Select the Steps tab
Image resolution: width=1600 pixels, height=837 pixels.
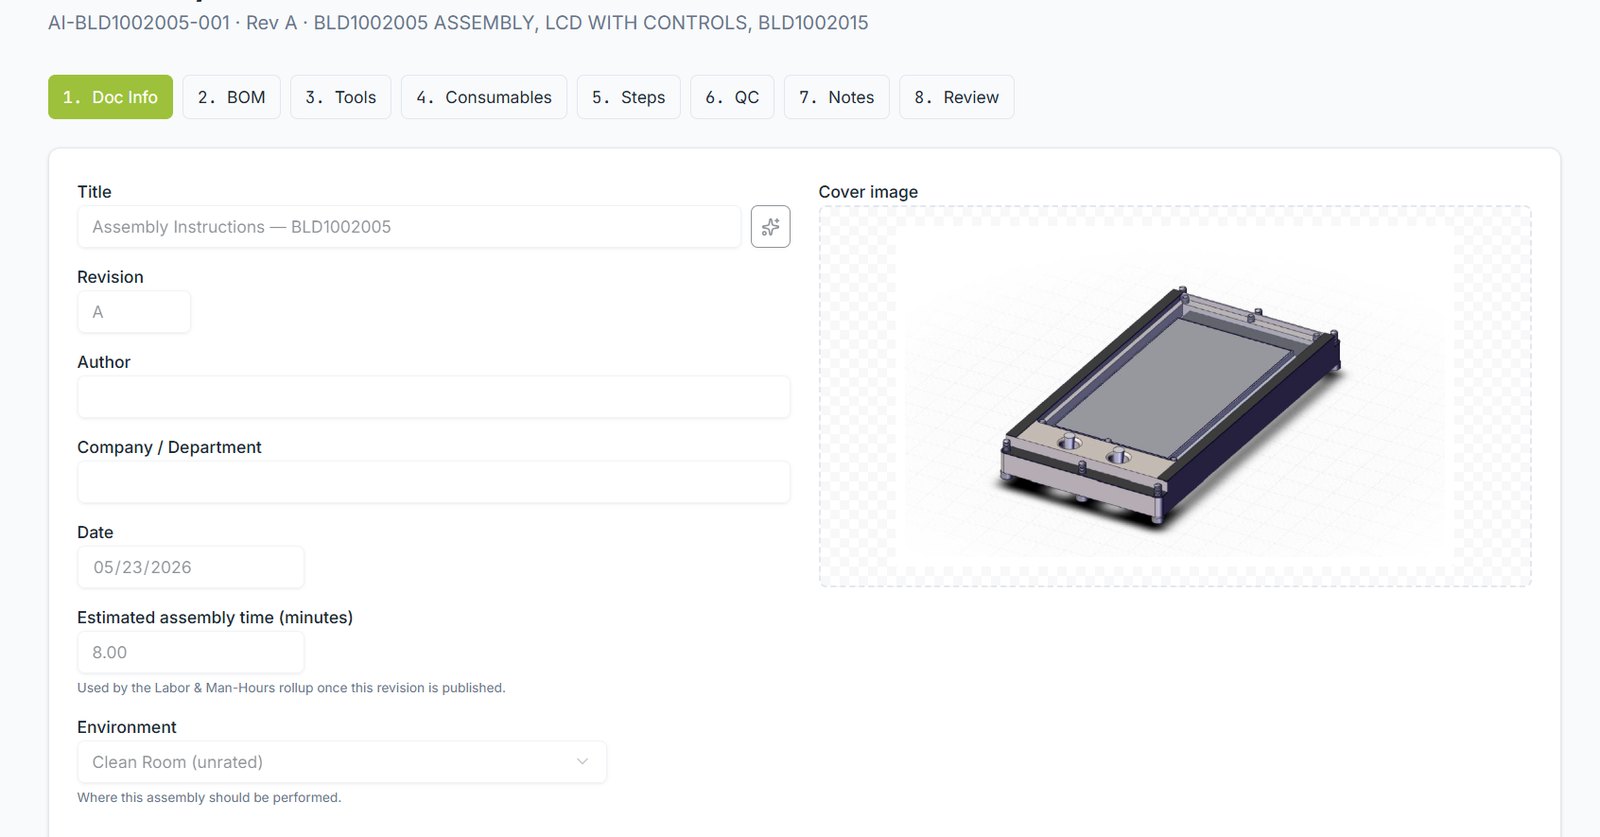point(628,97)
